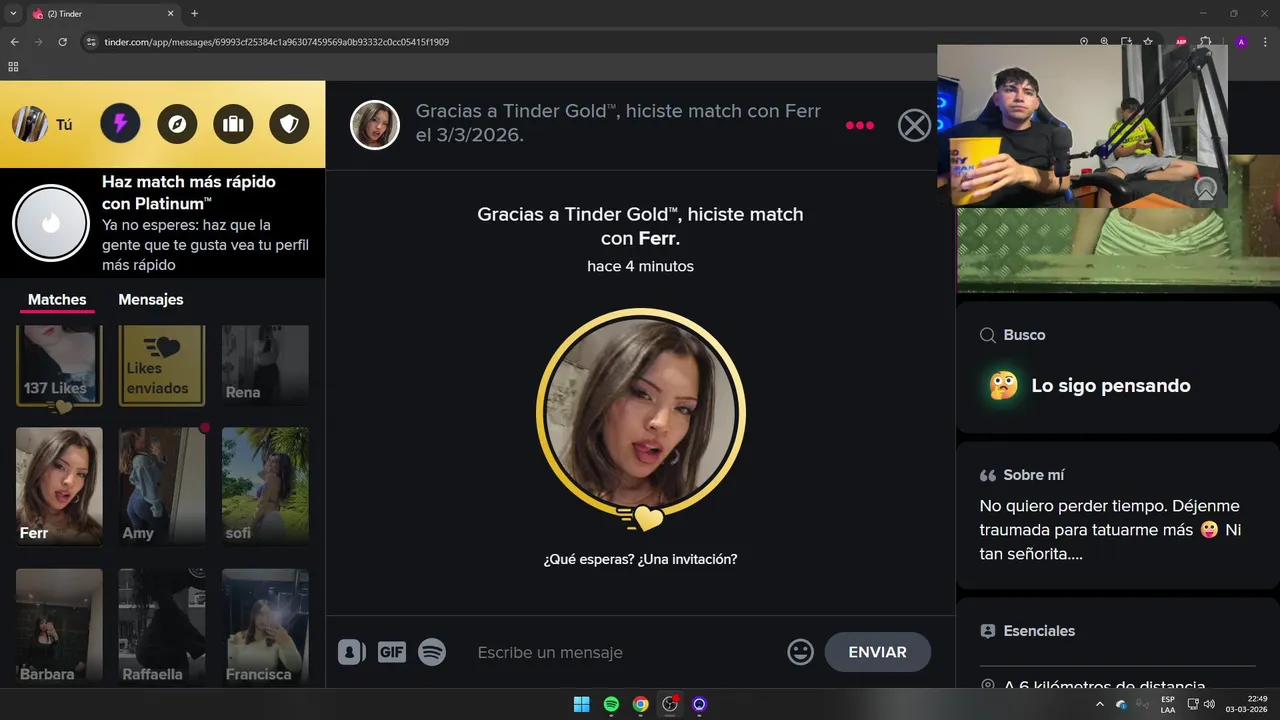
Task: Open the browser apps grid icon
Action: (x=13, y=67)
